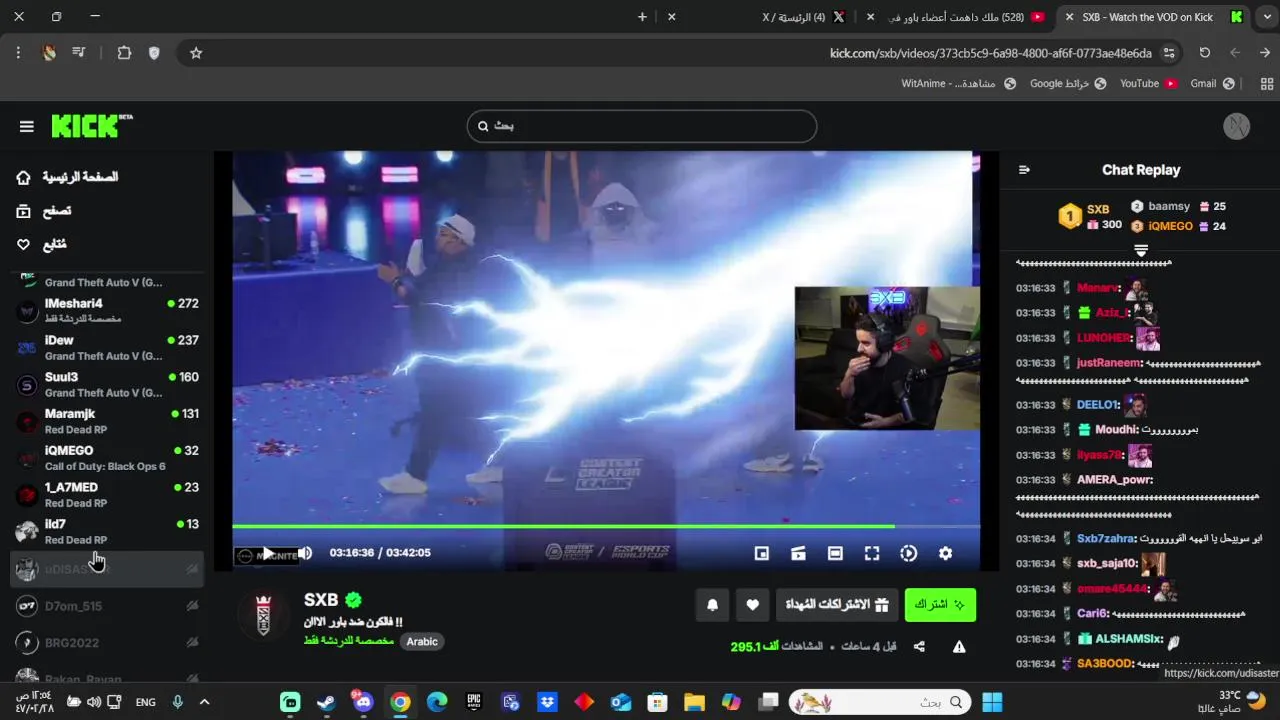Open offline D7om_515 channel
Image resolution: width=1280 pixels, height=720 pixels.
107,606
